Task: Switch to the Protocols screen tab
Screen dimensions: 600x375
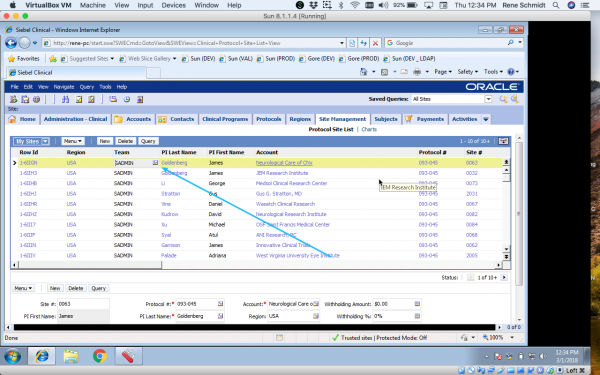Action: (x=269, y=119)
